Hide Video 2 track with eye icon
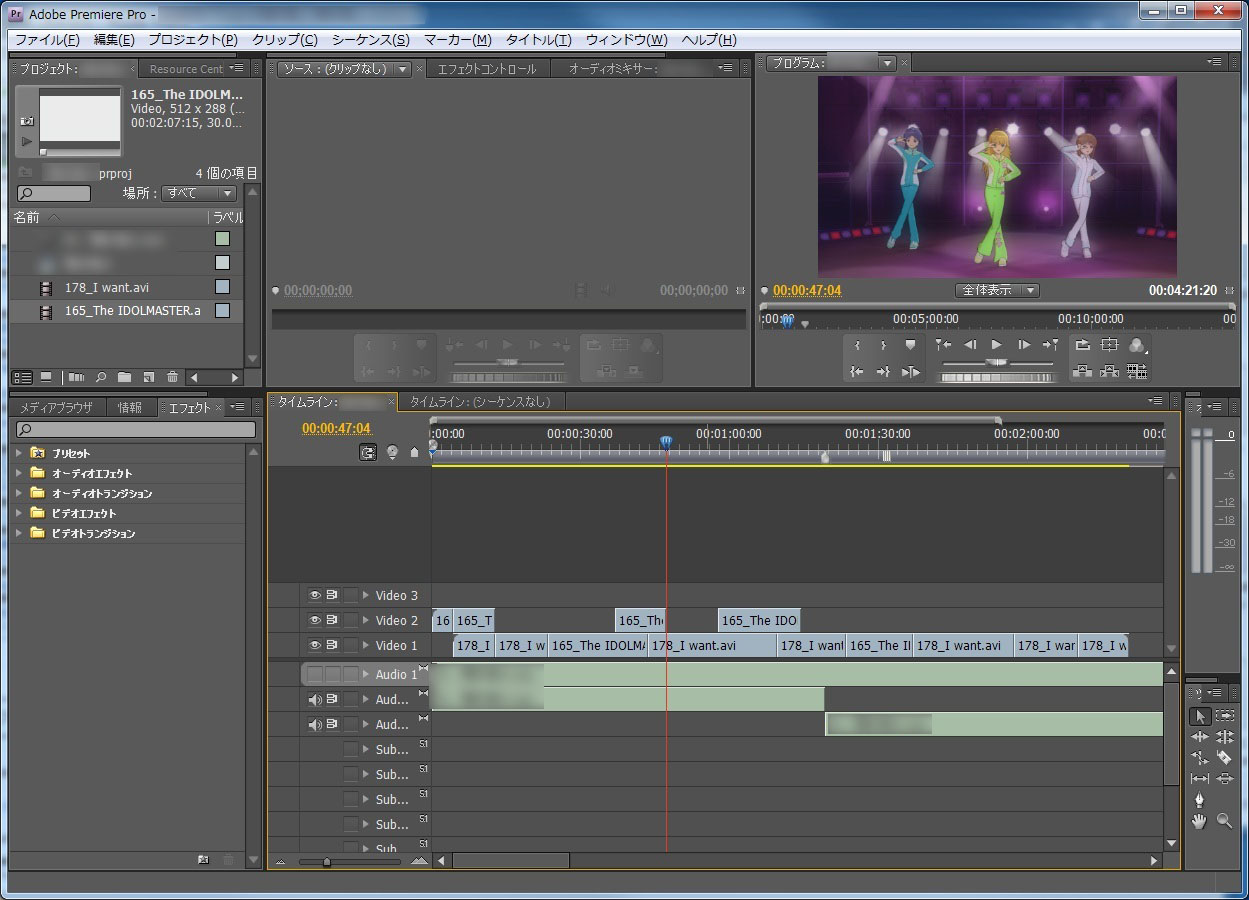The width and height of the screenshot is (1249, 900). tap(315, 620)
